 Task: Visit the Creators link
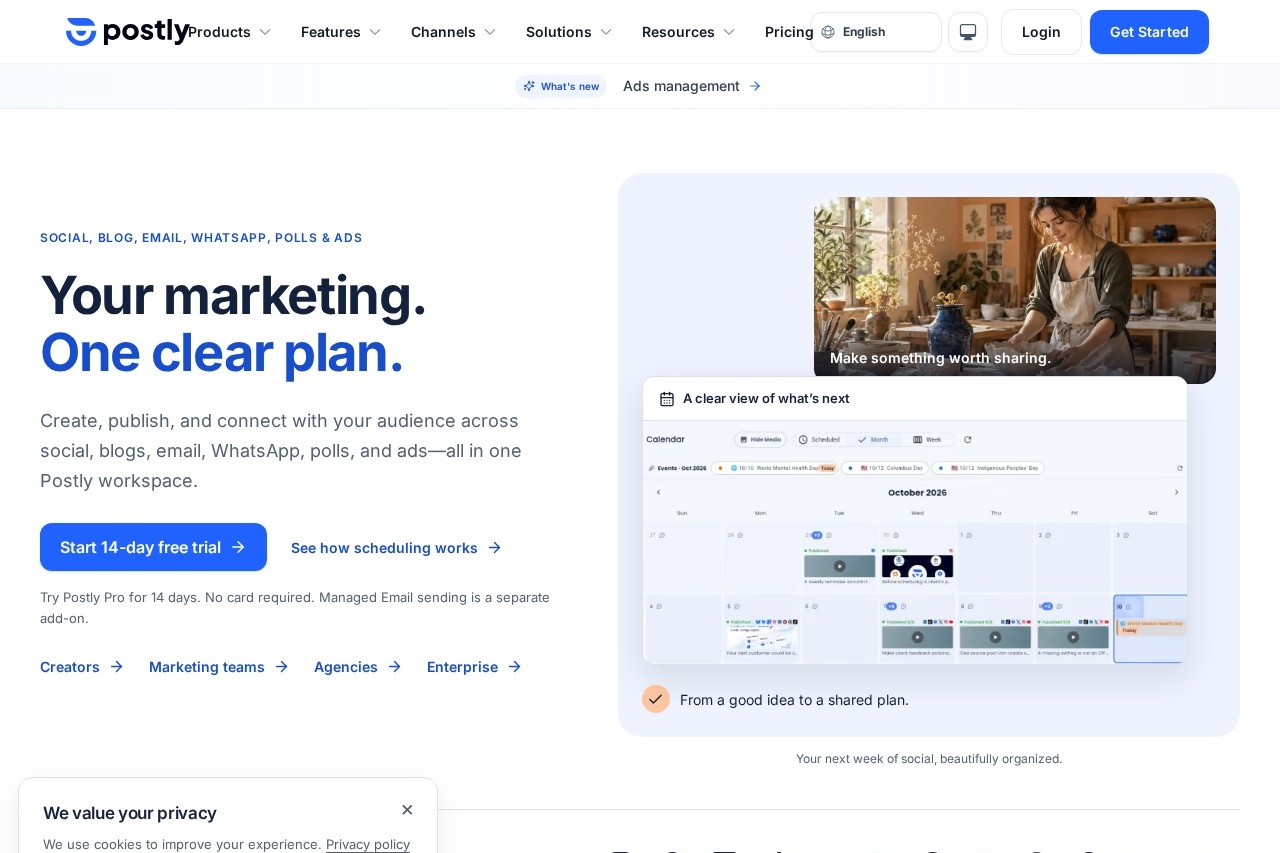coord(81,667)
